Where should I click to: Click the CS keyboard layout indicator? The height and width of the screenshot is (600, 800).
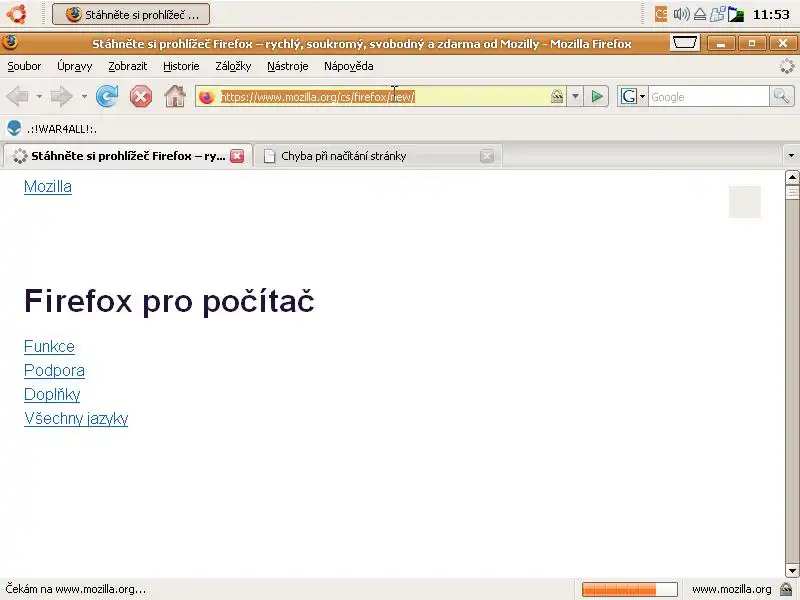point(661,14)
